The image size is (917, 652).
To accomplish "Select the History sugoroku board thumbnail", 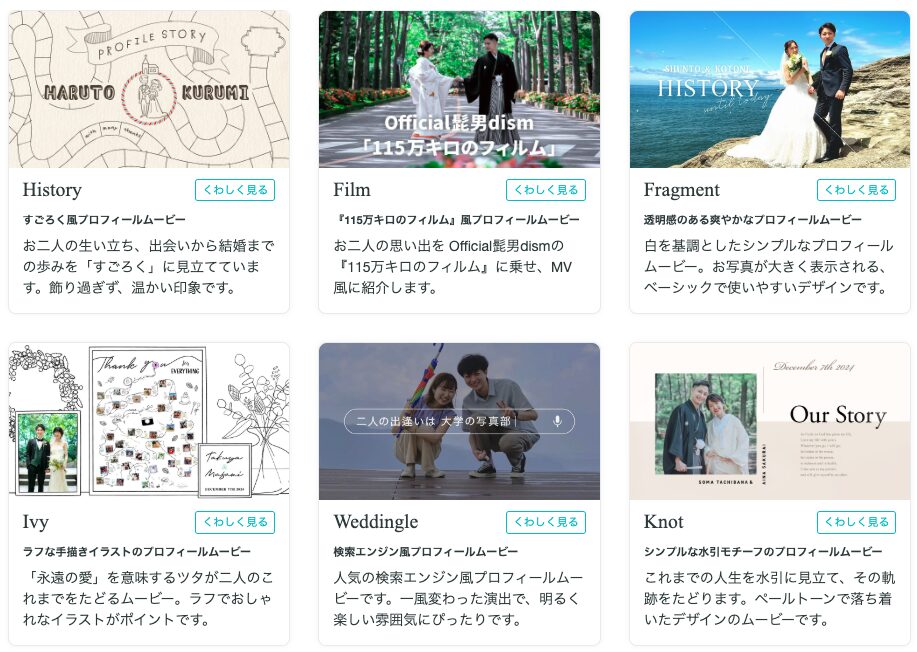I will point(149,89).
